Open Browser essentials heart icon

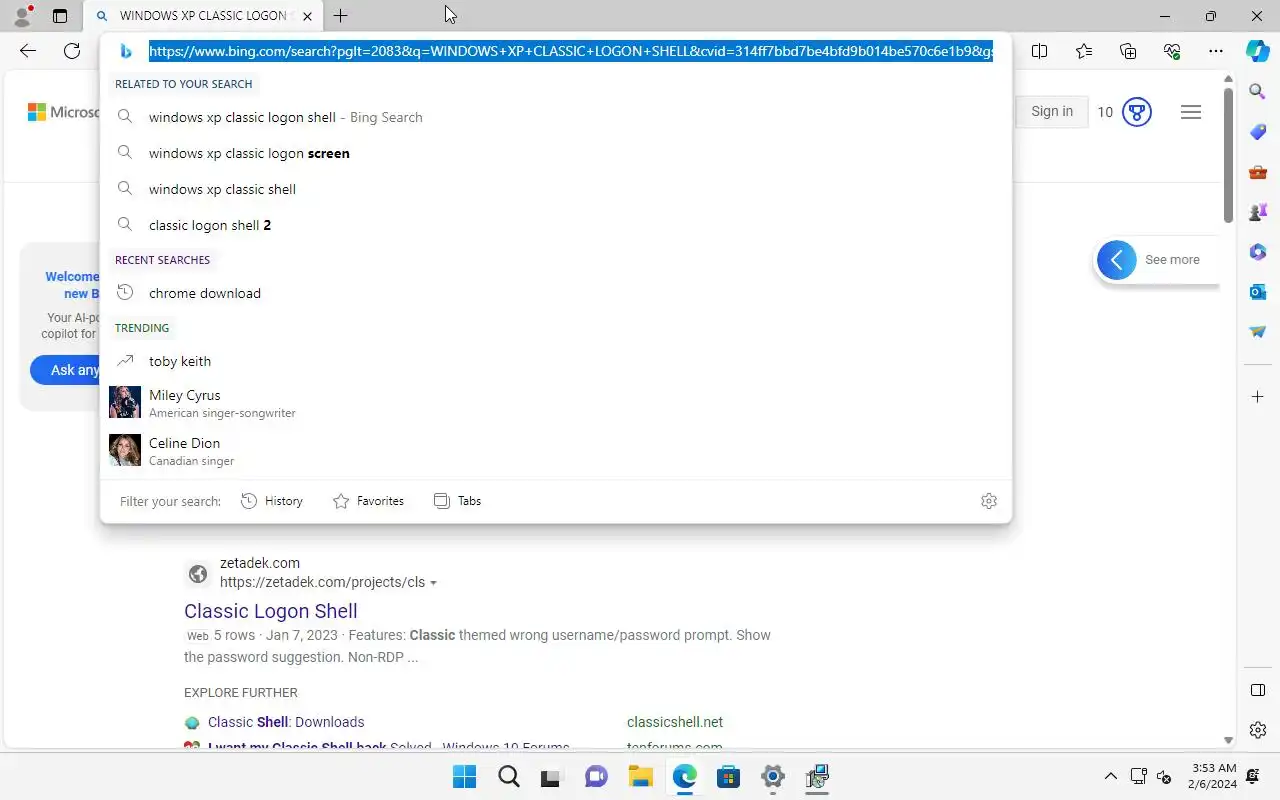tap(1172, 51)
